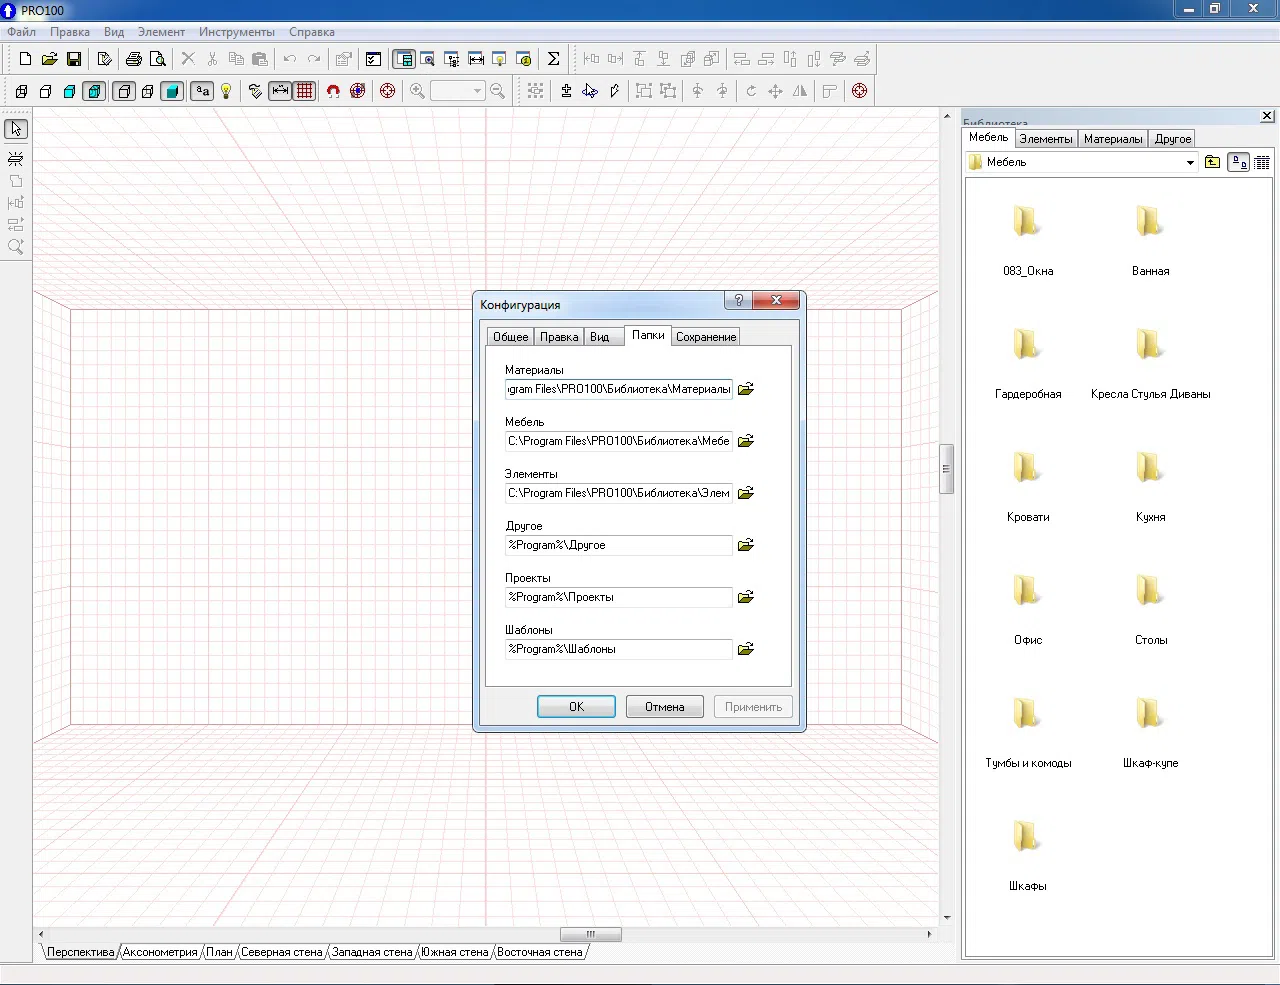The height and width of the screenshot is (985, 1280).
Task: Switch to the Аксонометрия view tab
Action: (x=160, y=952)
